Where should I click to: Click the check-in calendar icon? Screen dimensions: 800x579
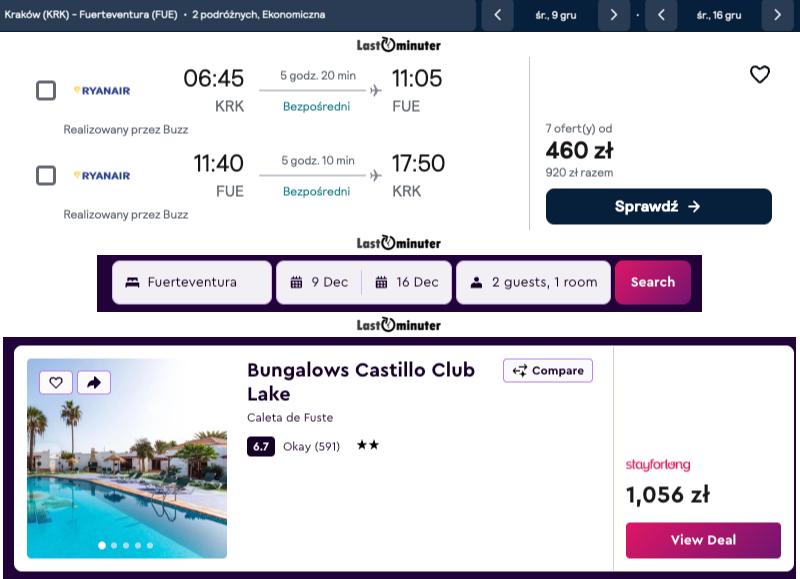pyautogui.click(x=296, y=282)
